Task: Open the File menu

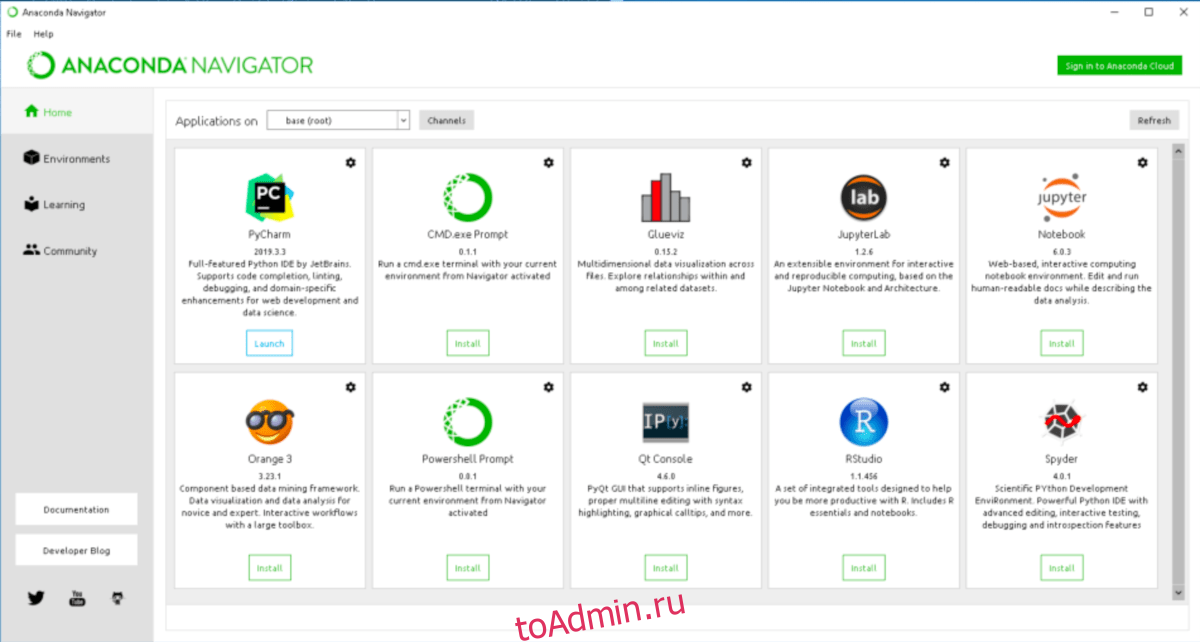Action: (14, 34)
